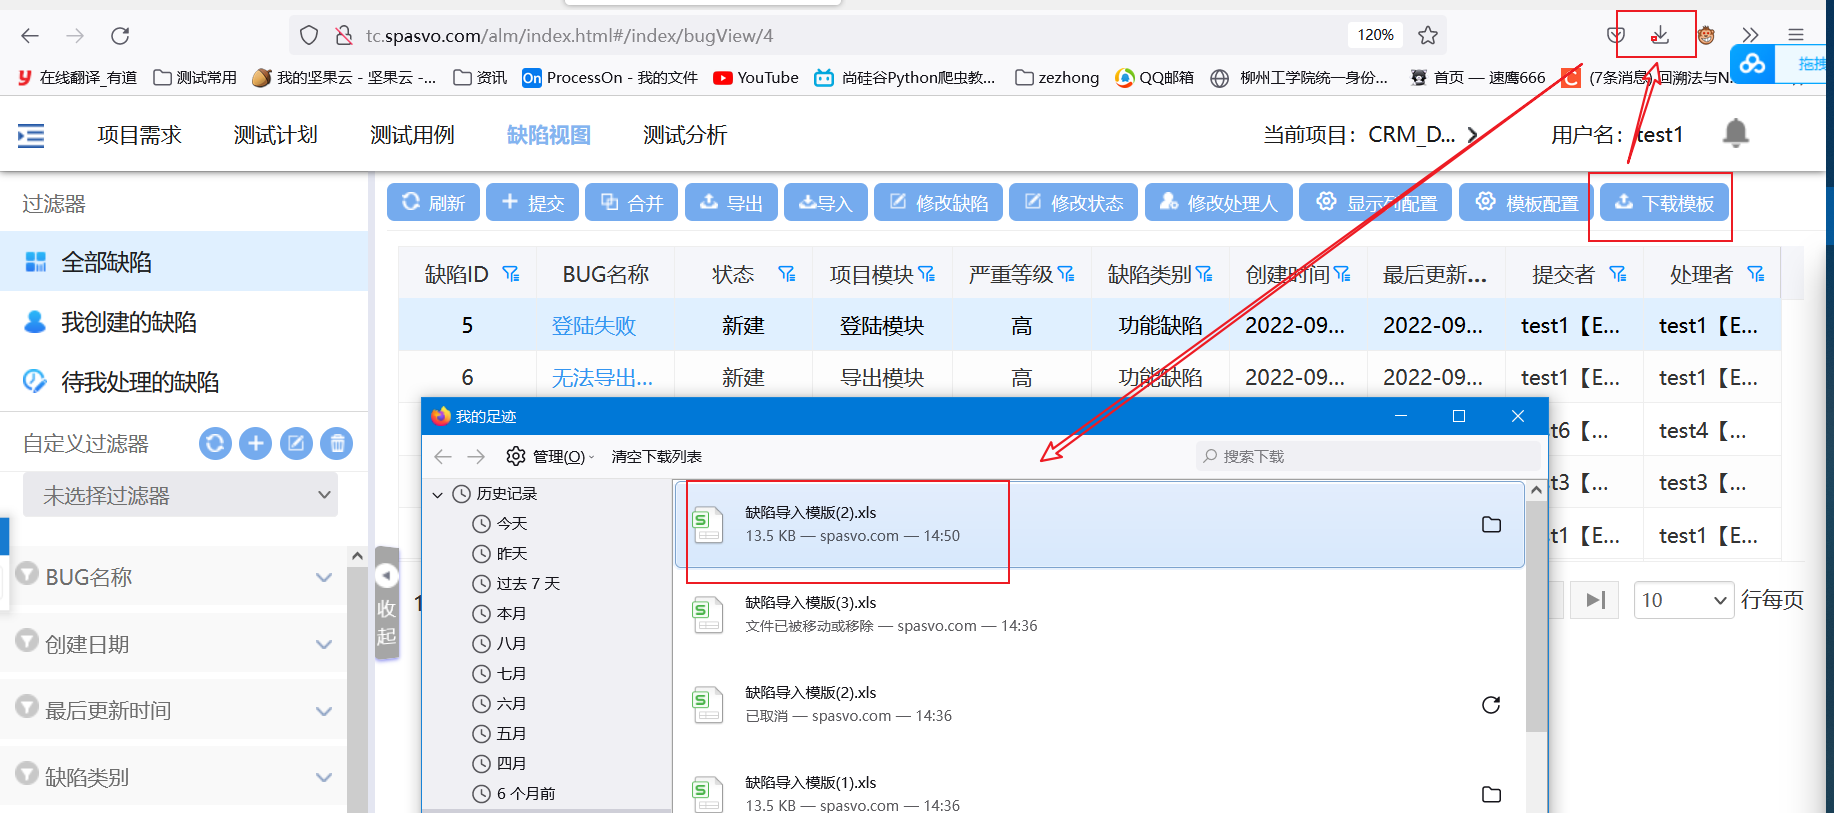Toggle the sidebar menu hamburger icon
Screen dimensions: 1834x813
31,135
